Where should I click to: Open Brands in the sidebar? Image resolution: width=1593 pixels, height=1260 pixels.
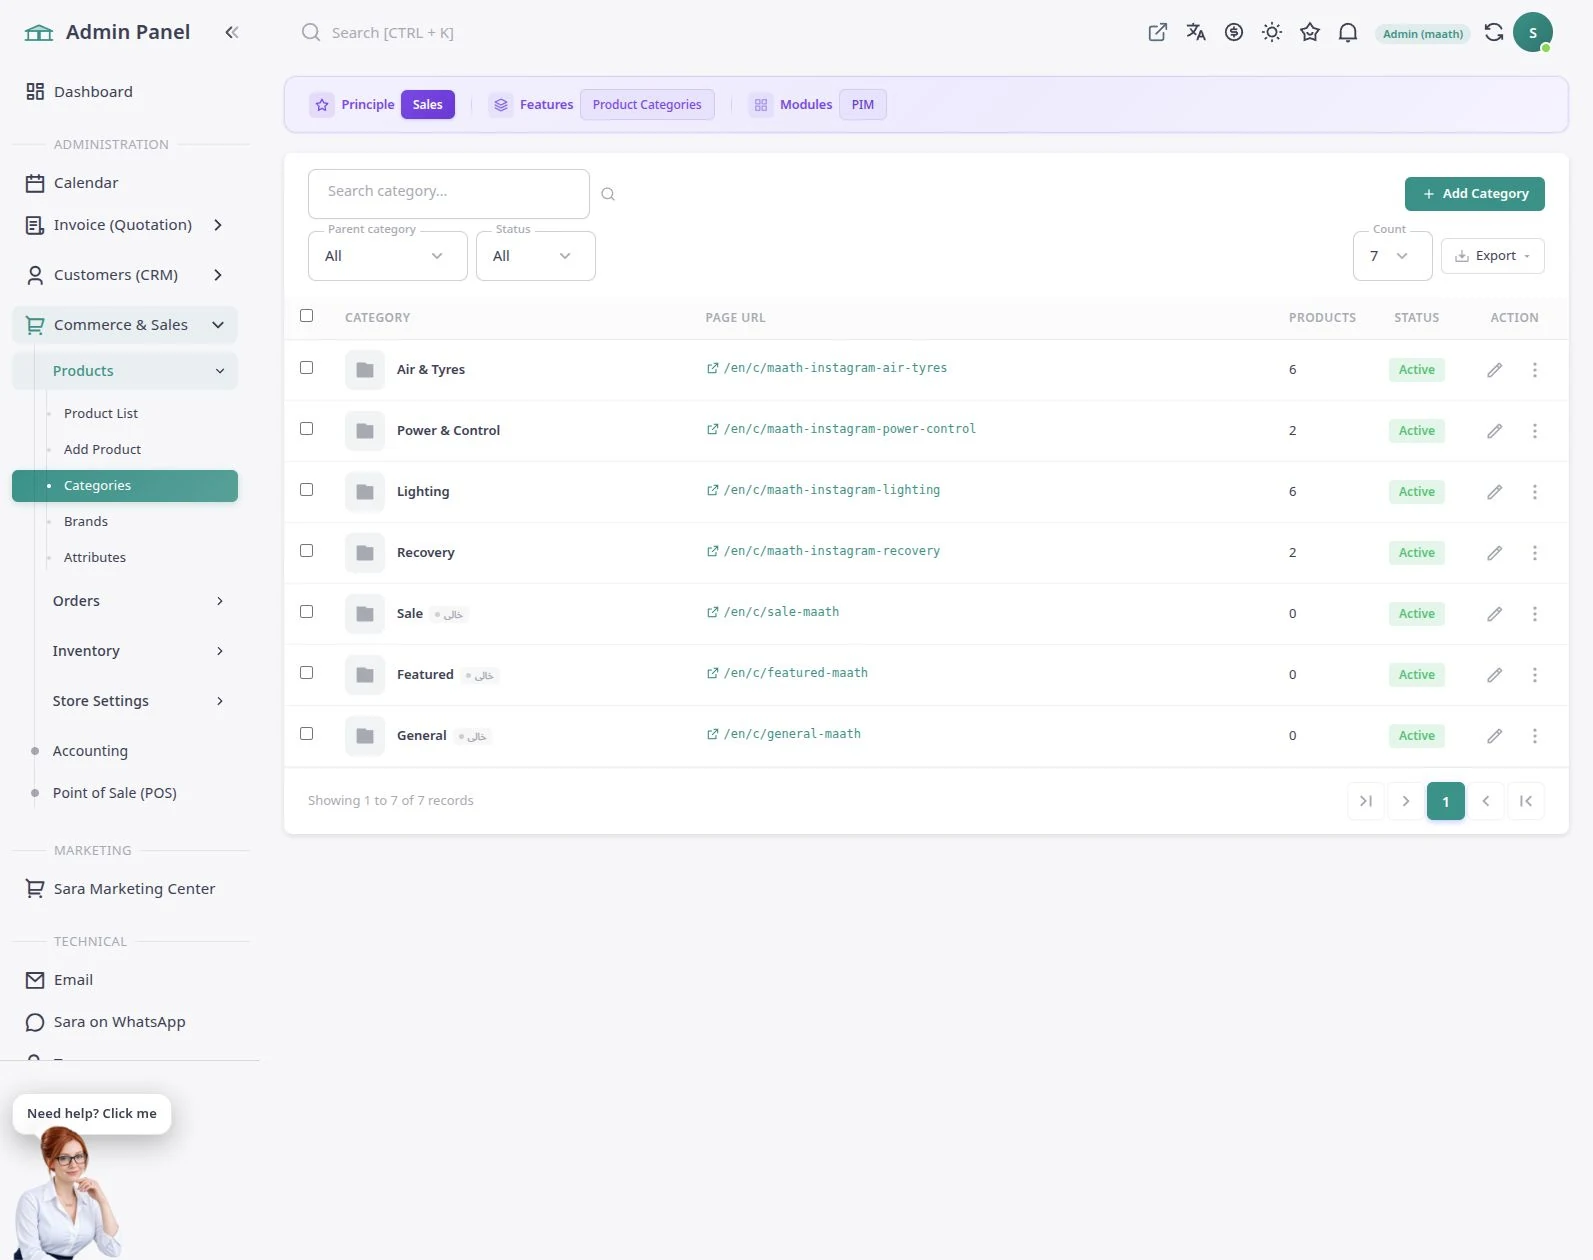pyautogui.click(x=86, y=522)
